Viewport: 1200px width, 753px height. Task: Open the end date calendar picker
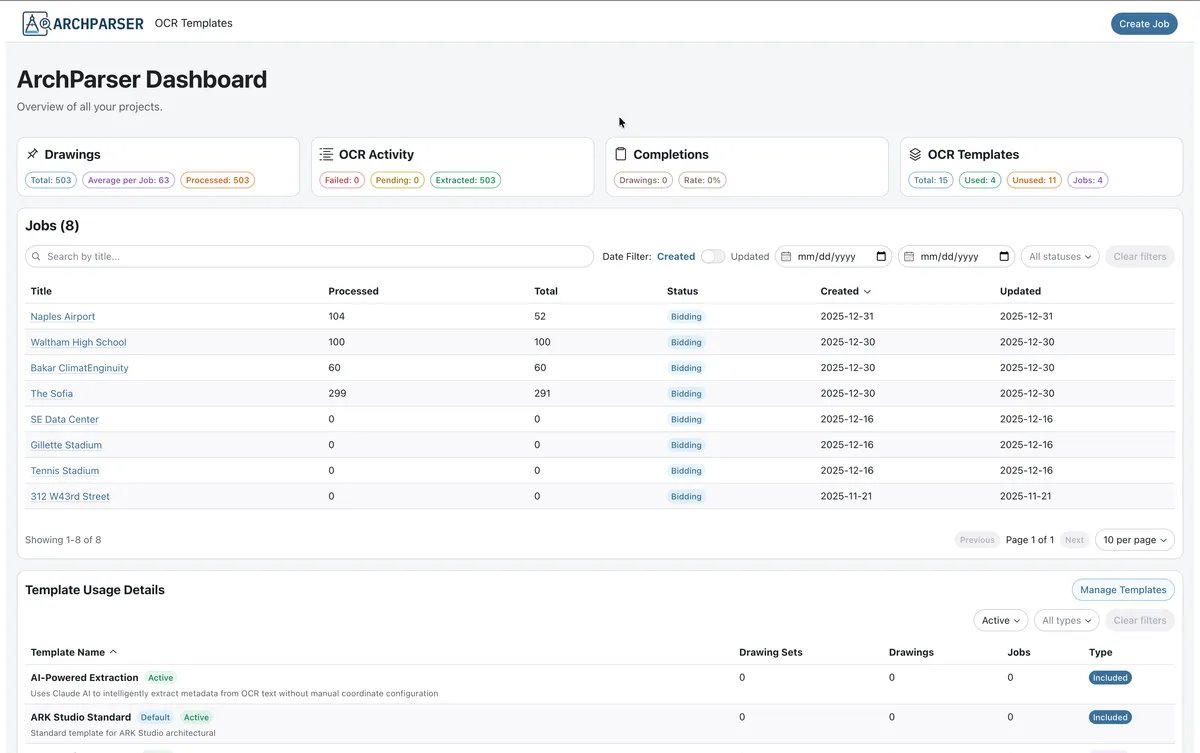[x=1003, y=256]
